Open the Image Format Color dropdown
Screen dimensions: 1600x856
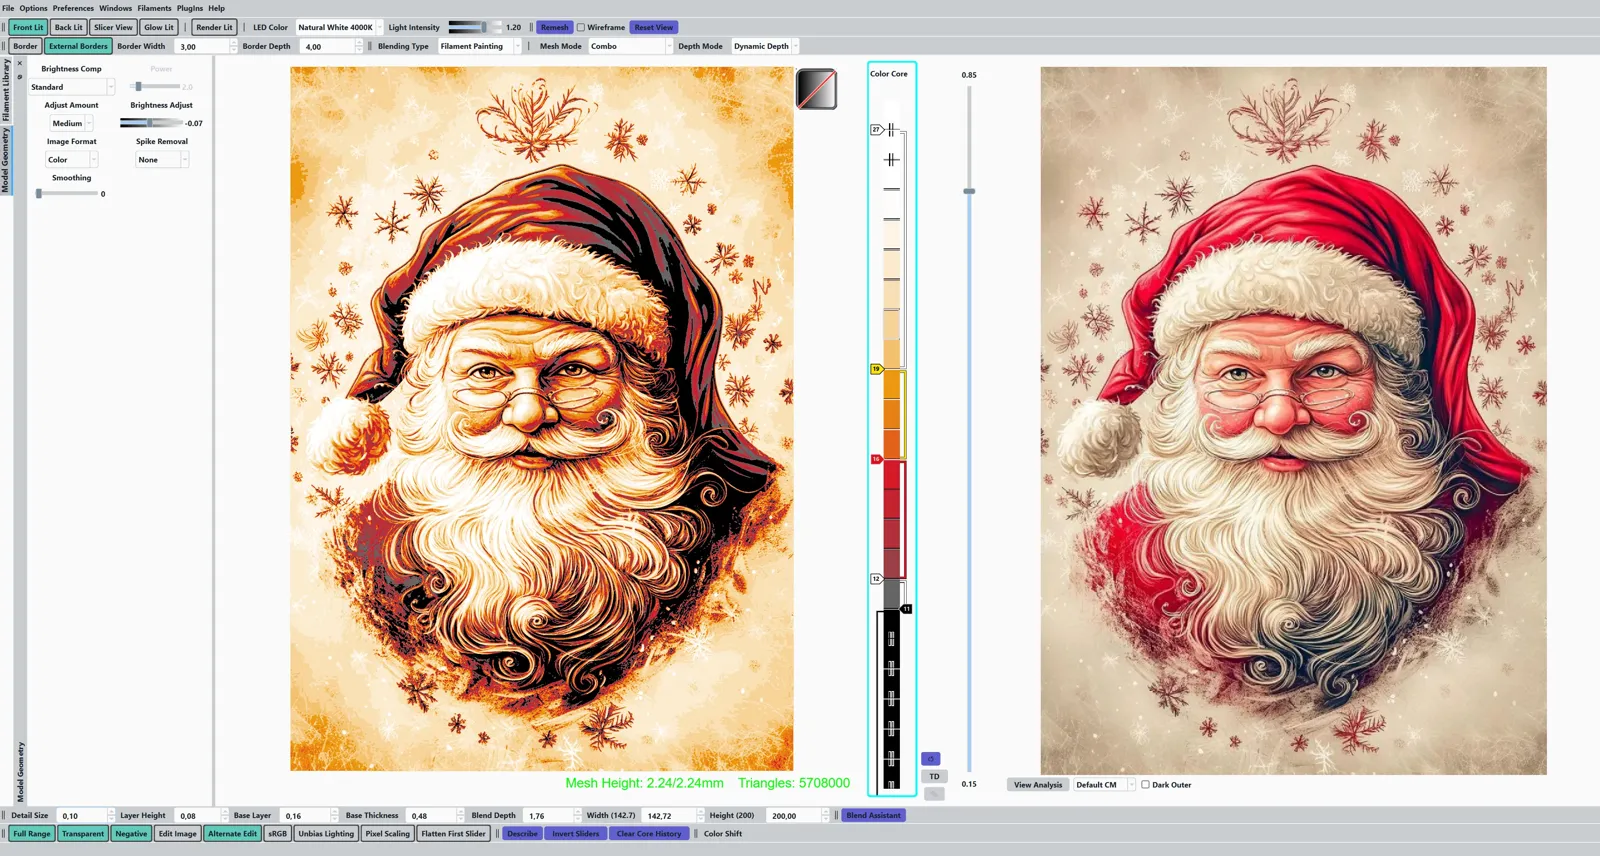72,160
